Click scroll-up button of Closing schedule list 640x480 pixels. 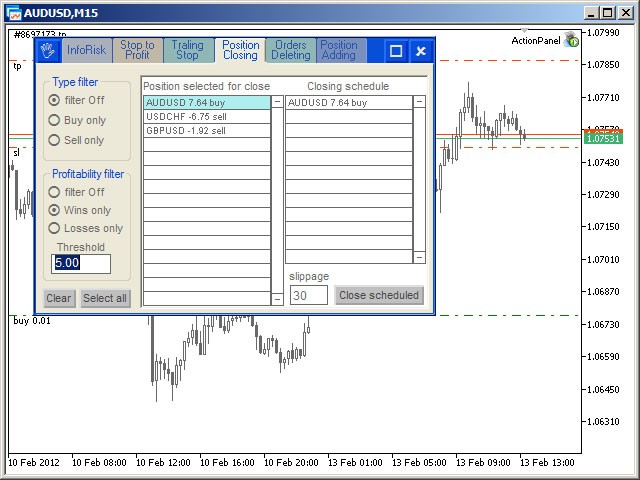pyautogui.click(x=419, y=102)
